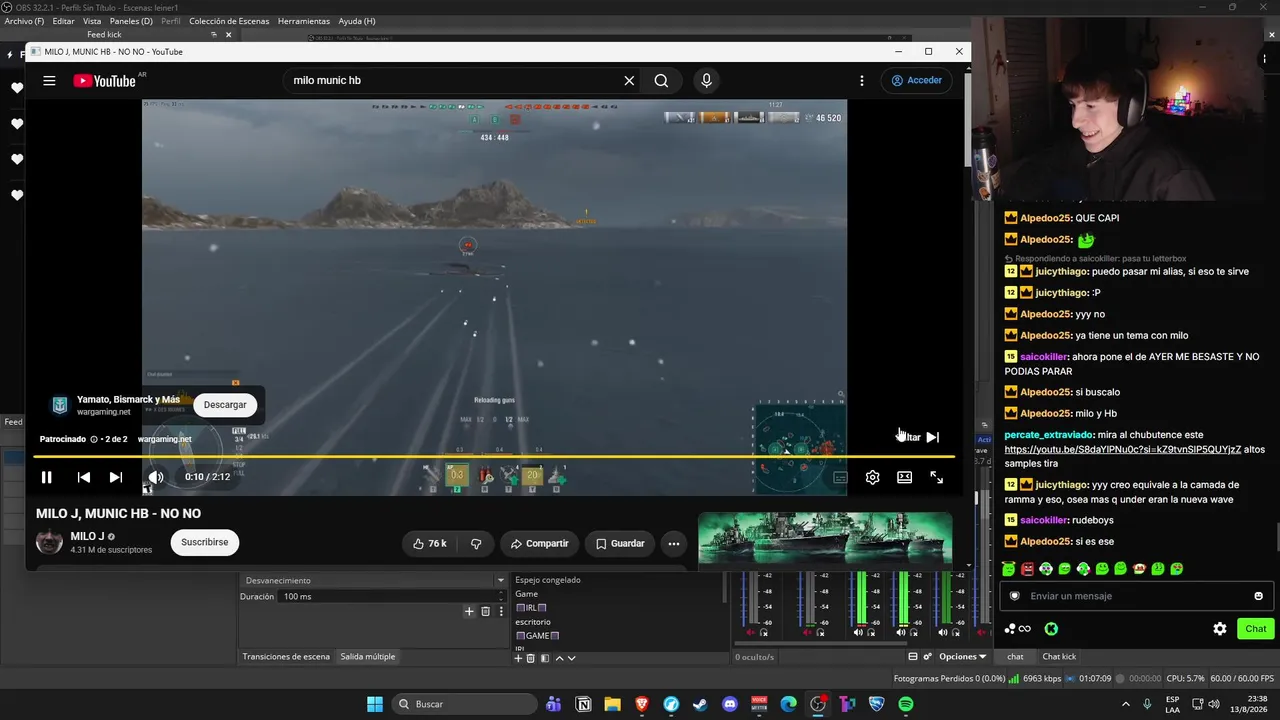The image size is (1280, 720).
Task: Open the Colección de Escenas menu
Action: (230, 21)
